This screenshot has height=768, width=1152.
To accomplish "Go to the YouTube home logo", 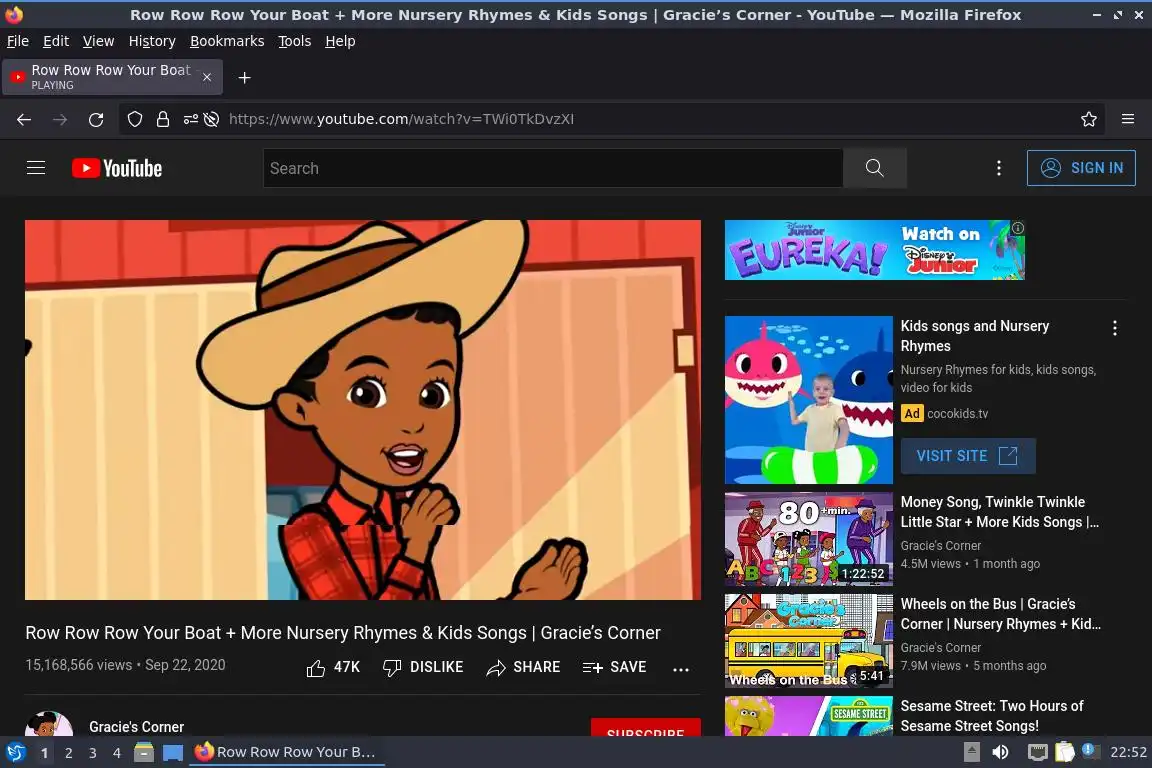I will [117, 168].
